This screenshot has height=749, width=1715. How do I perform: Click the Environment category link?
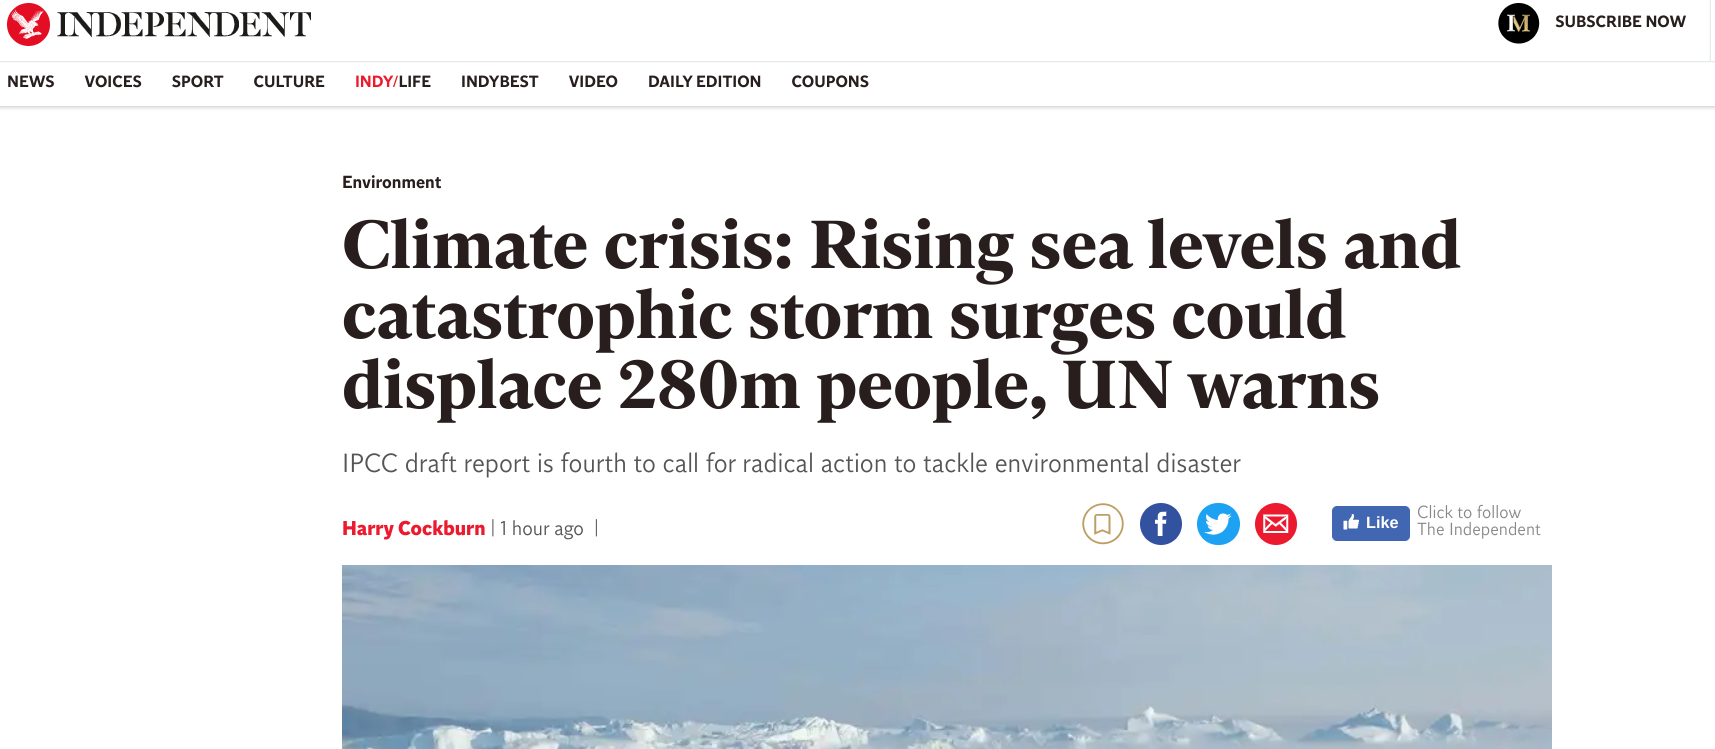pos(391,182)
